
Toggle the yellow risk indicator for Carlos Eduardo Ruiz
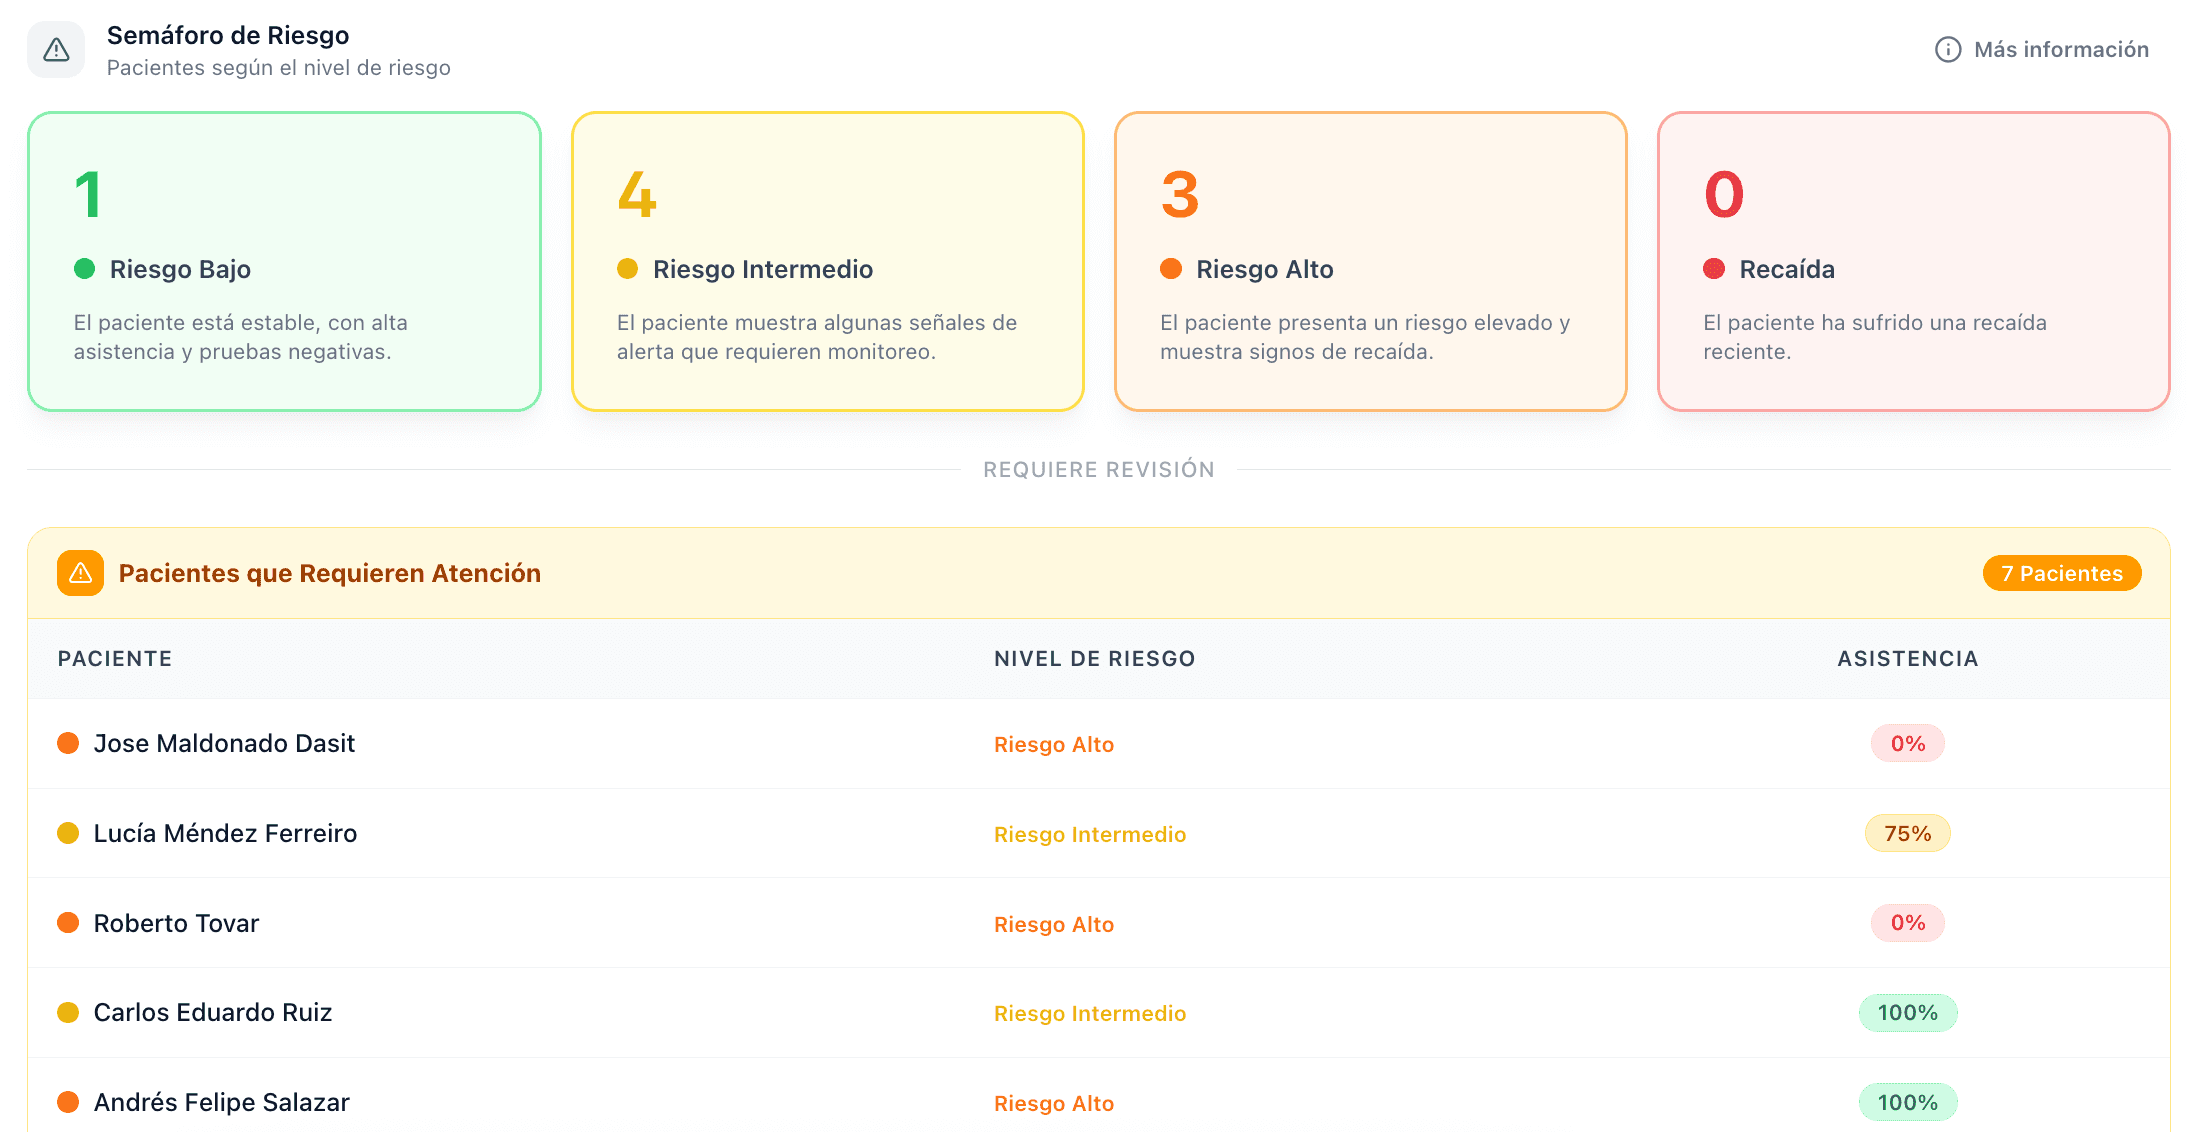coord(67,1012)
